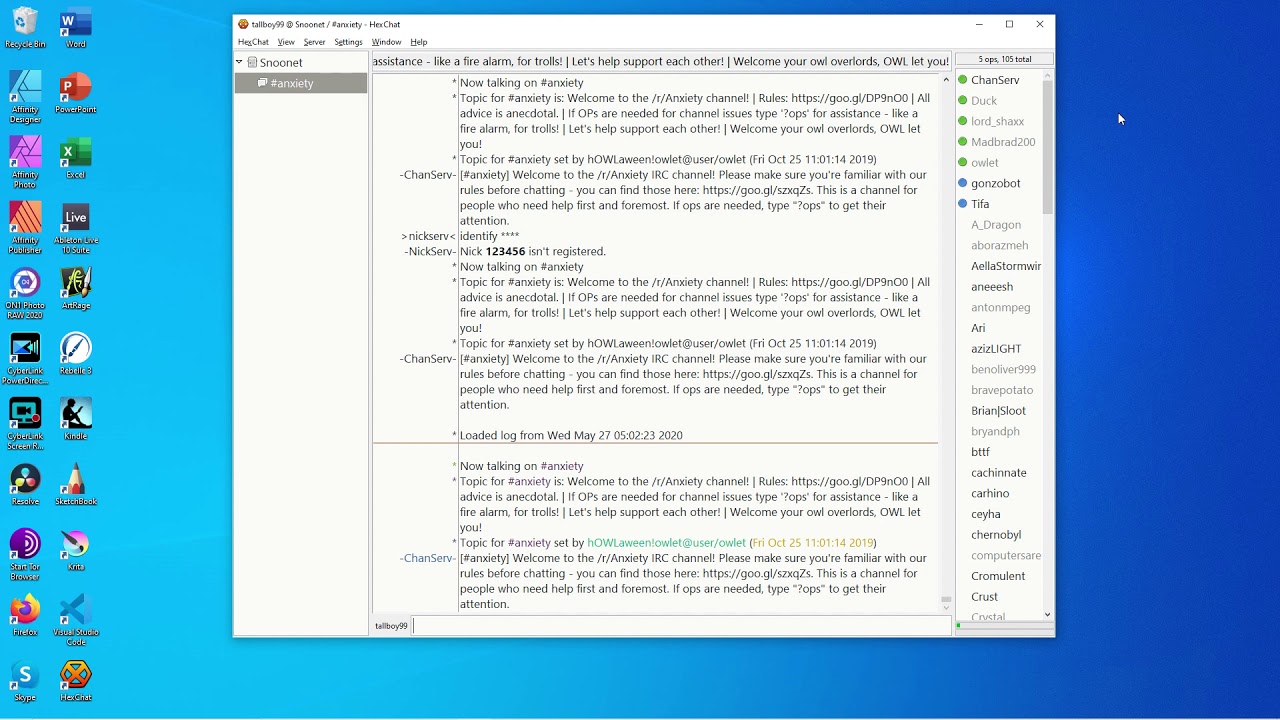Open the Server menu
This screenshot has width=1280, height=720.
[x=314, y=42]
